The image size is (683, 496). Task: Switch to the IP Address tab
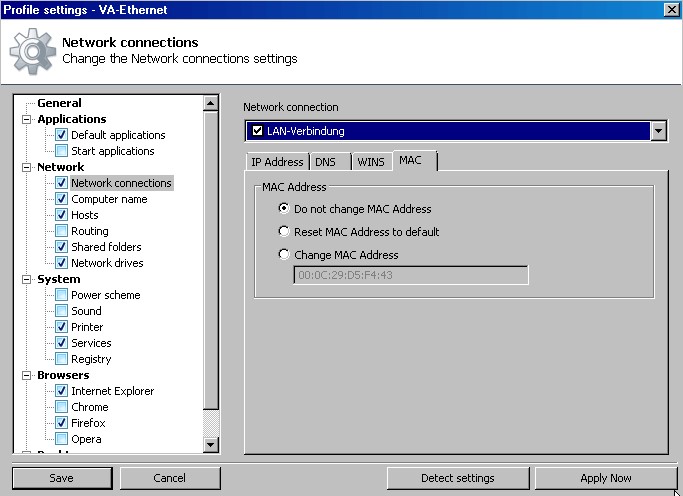[x=277, y=162]
